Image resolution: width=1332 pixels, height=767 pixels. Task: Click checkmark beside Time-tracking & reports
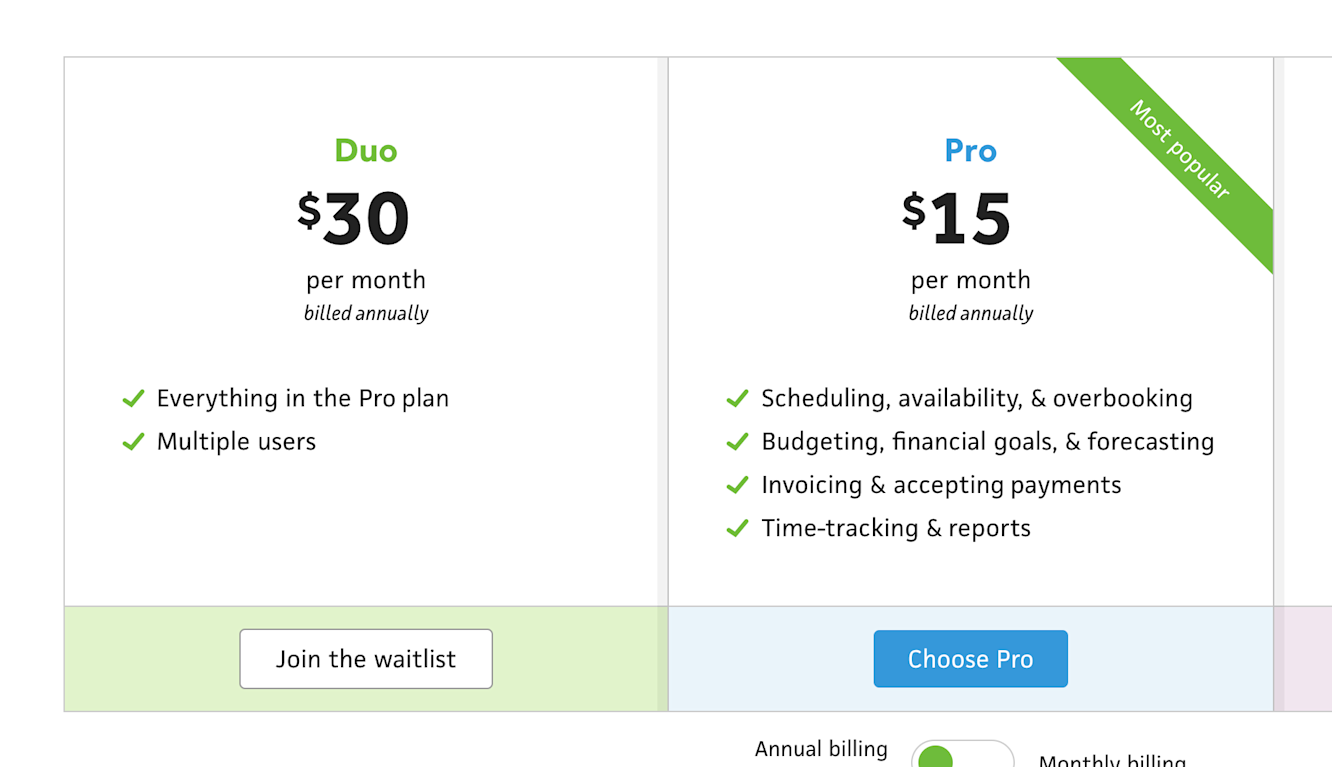pyautogui.click(x=737, y=528)
